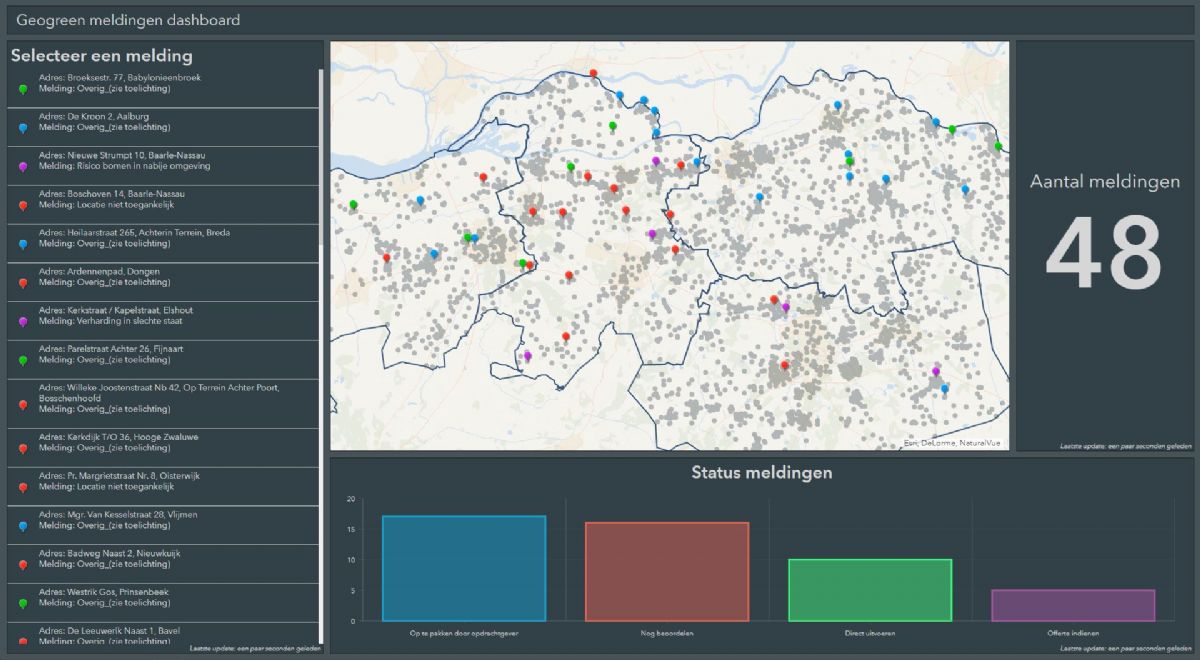Click the Esri, DeLorme, NaturalVue map attribution
The width and height of the screenshot is (1200, 660).
tap(954, 442)
